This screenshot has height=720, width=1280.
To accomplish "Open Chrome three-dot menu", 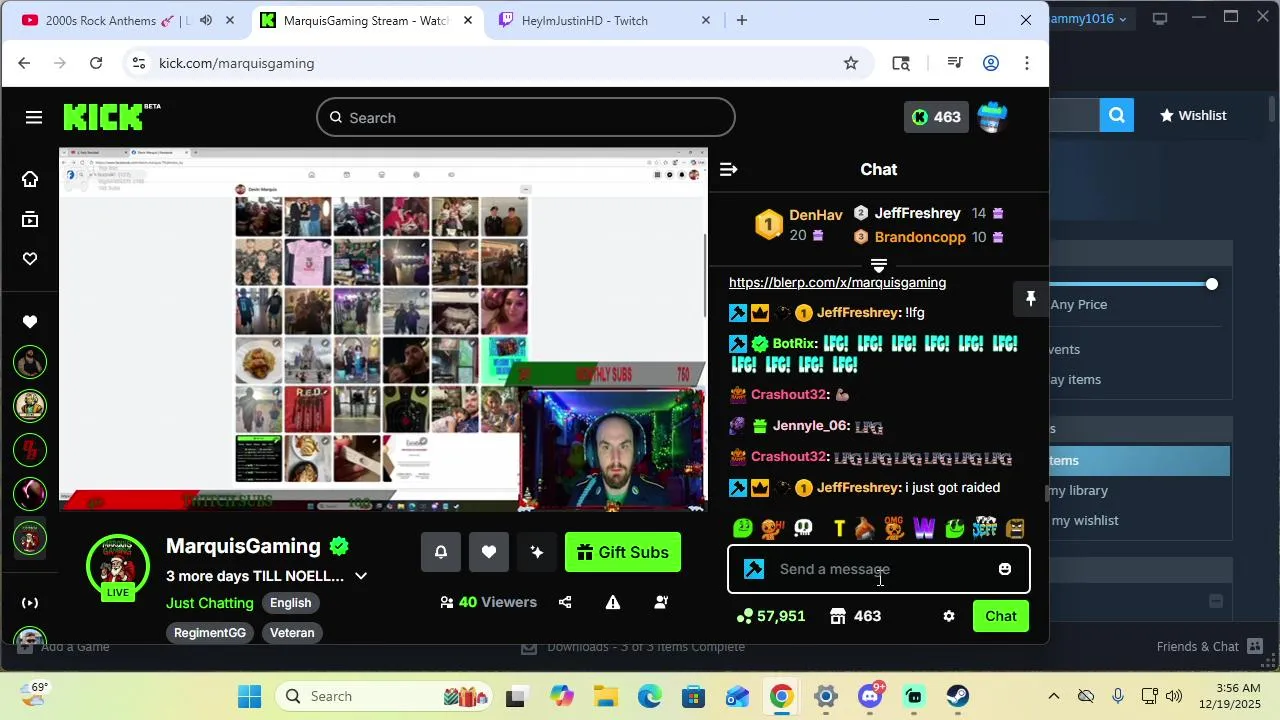I will (1027, 63).
